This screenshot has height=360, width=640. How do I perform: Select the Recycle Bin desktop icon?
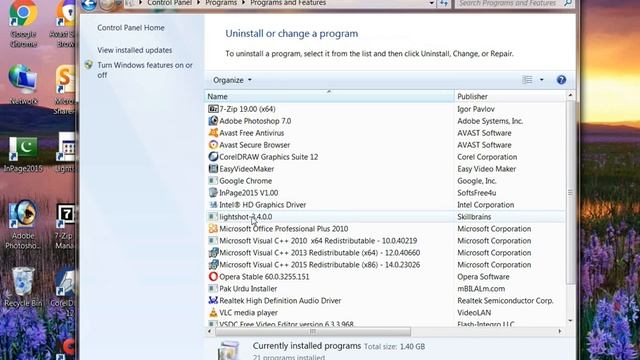coord(23,287)
